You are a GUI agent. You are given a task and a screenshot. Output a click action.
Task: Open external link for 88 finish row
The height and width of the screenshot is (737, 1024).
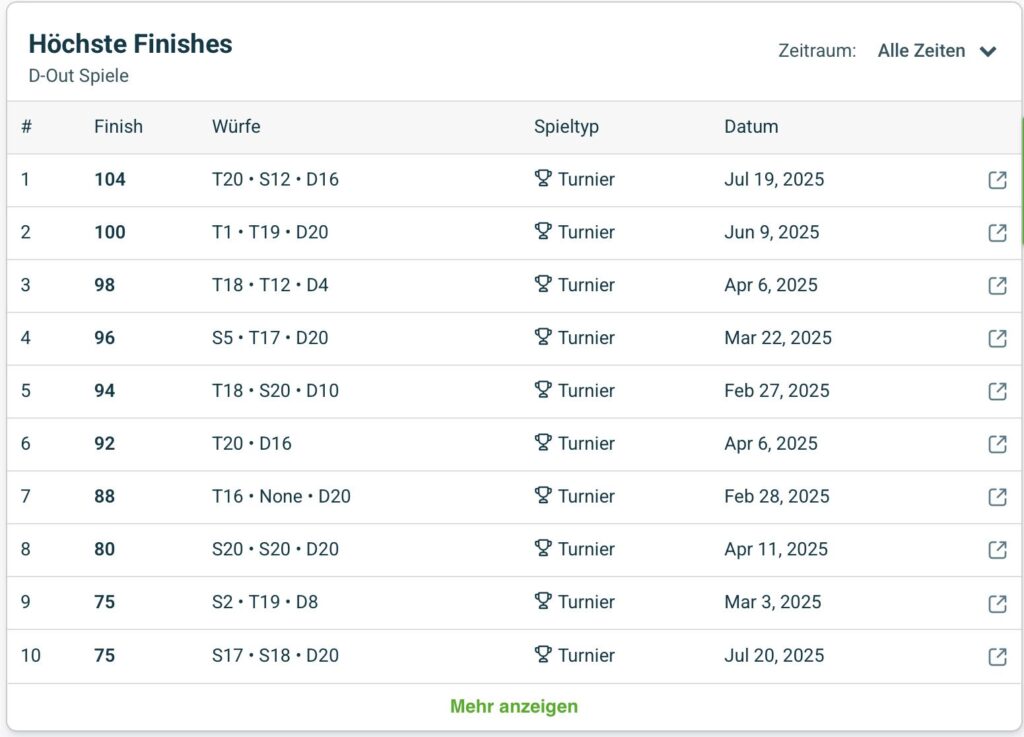click(x=997, y=497)
